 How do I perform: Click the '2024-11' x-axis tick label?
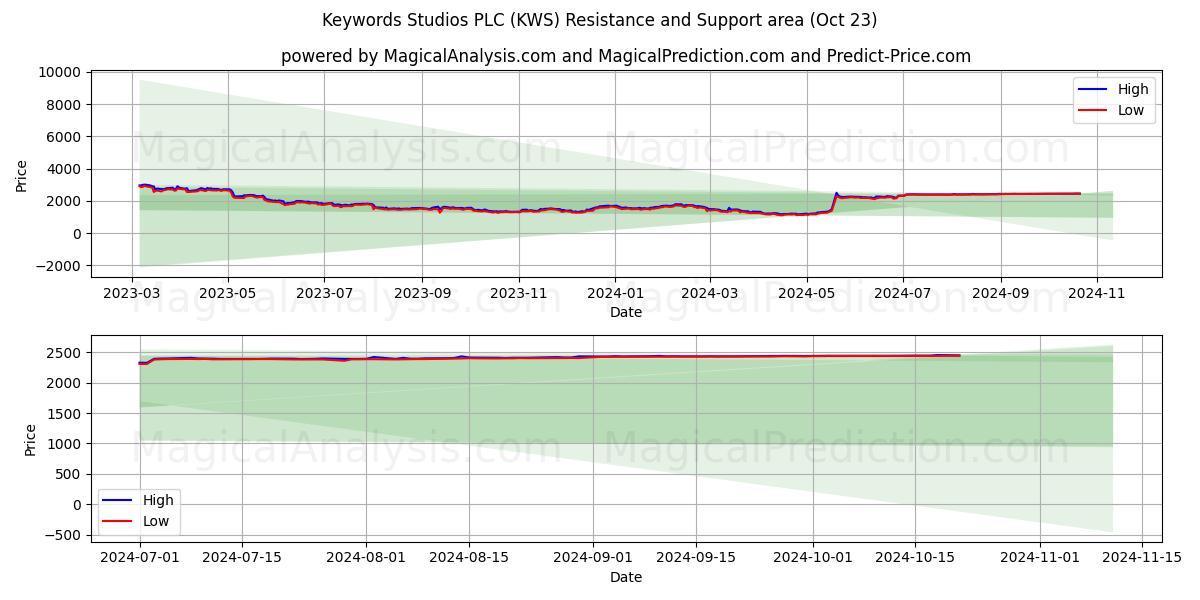[1097, 294]
